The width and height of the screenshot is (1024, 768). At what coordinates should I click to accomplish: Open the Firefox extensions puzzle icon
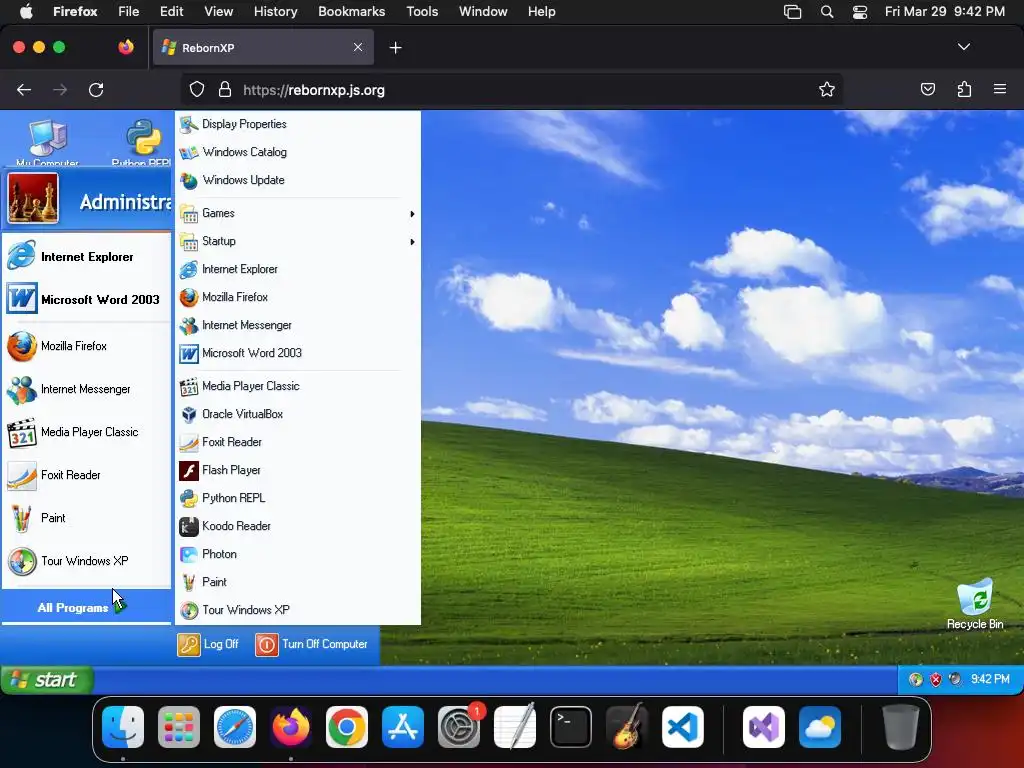pyautogui.click(x=964, y=89)
